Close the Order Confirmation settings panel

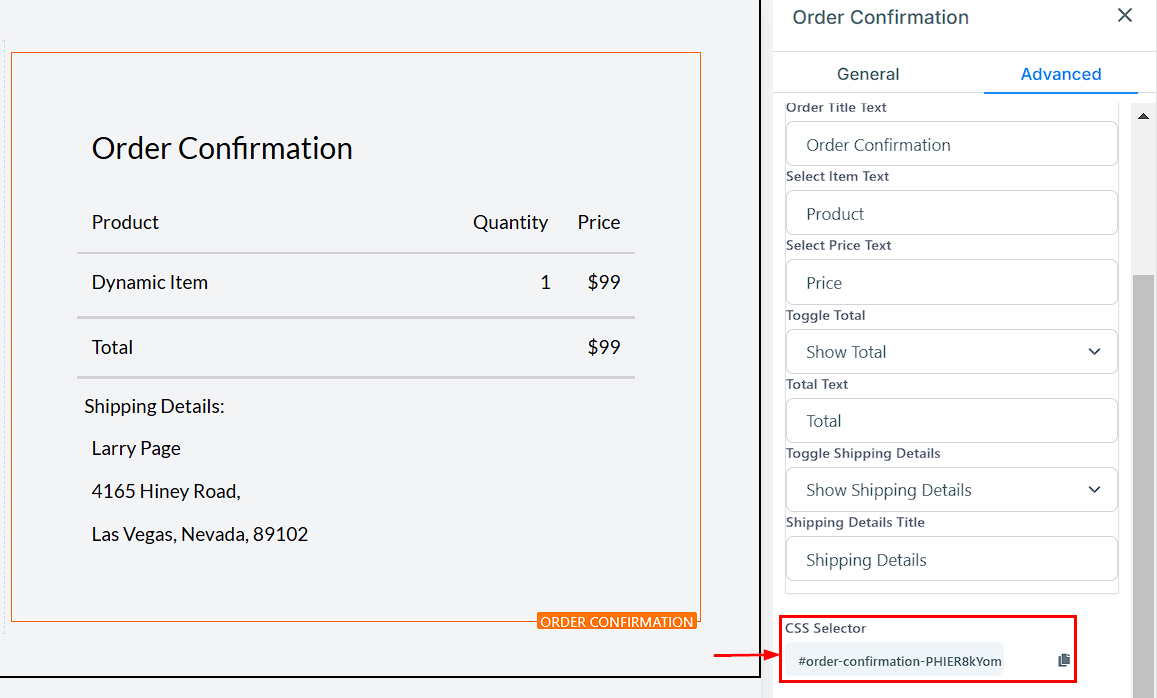pyautogui.click(x=1125, y=16)
